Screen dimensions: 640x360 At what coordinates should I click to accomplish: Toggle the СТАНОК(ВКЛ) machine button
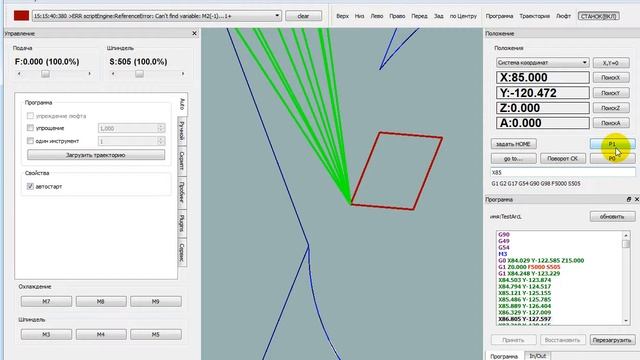point(598,16)
